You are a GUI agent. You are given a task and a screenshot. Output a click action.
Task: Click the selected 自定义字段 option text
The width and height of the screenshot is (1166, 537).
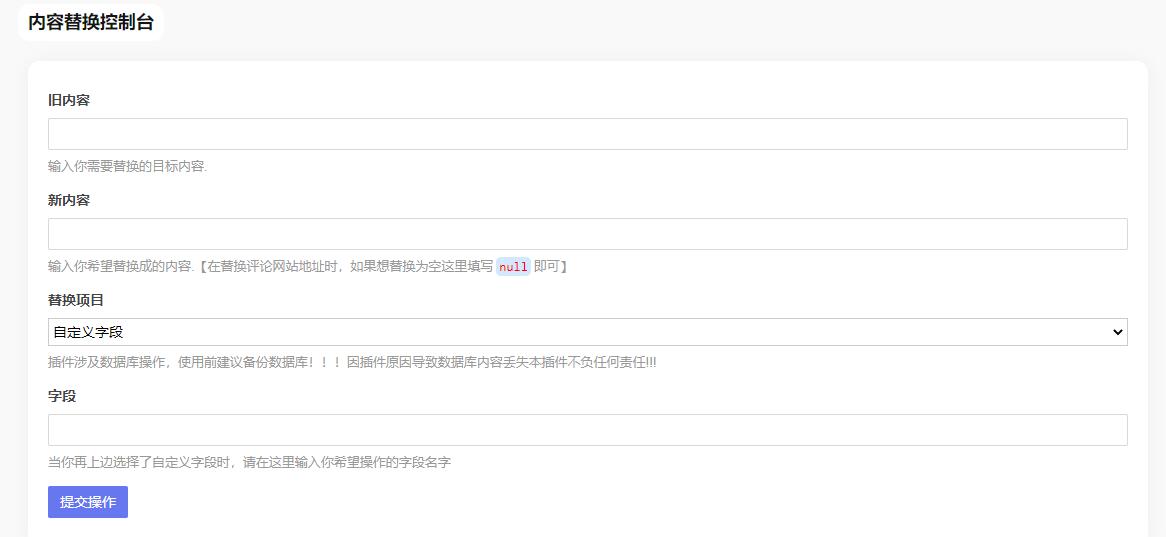click(88, 332)
